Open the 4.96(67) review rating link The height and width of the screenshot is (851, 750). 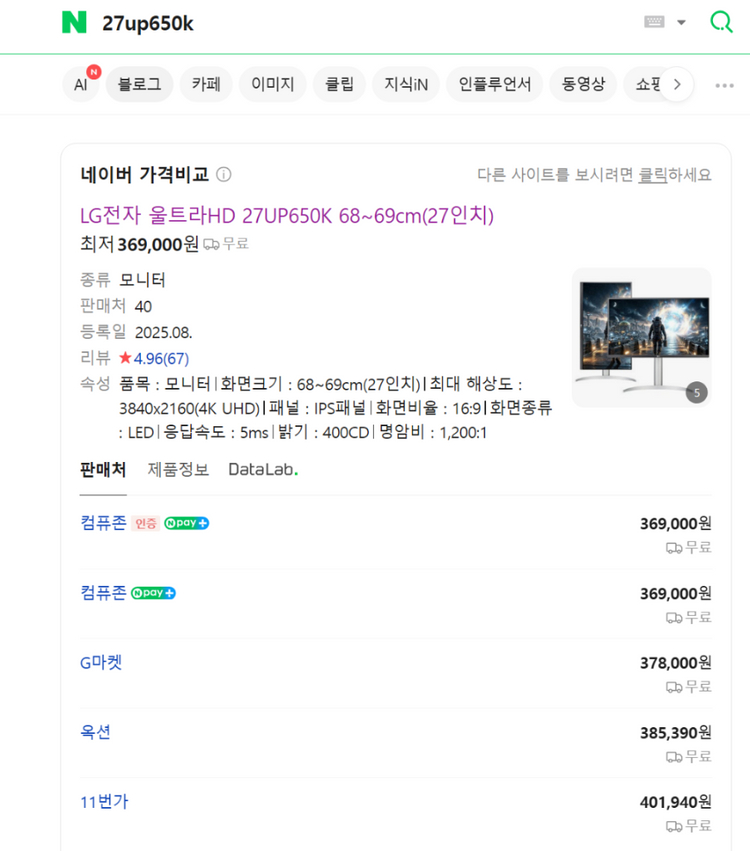point(161,358)
